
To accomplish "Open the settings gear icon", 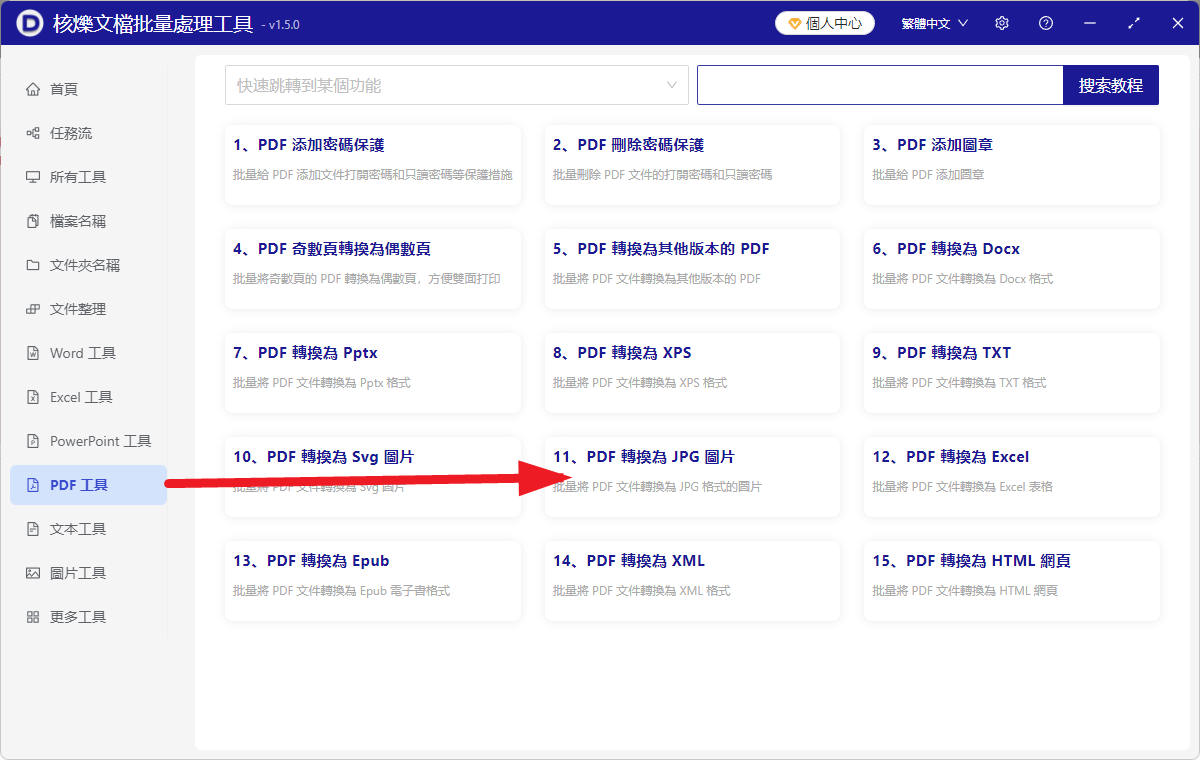I will [1001, 22].
